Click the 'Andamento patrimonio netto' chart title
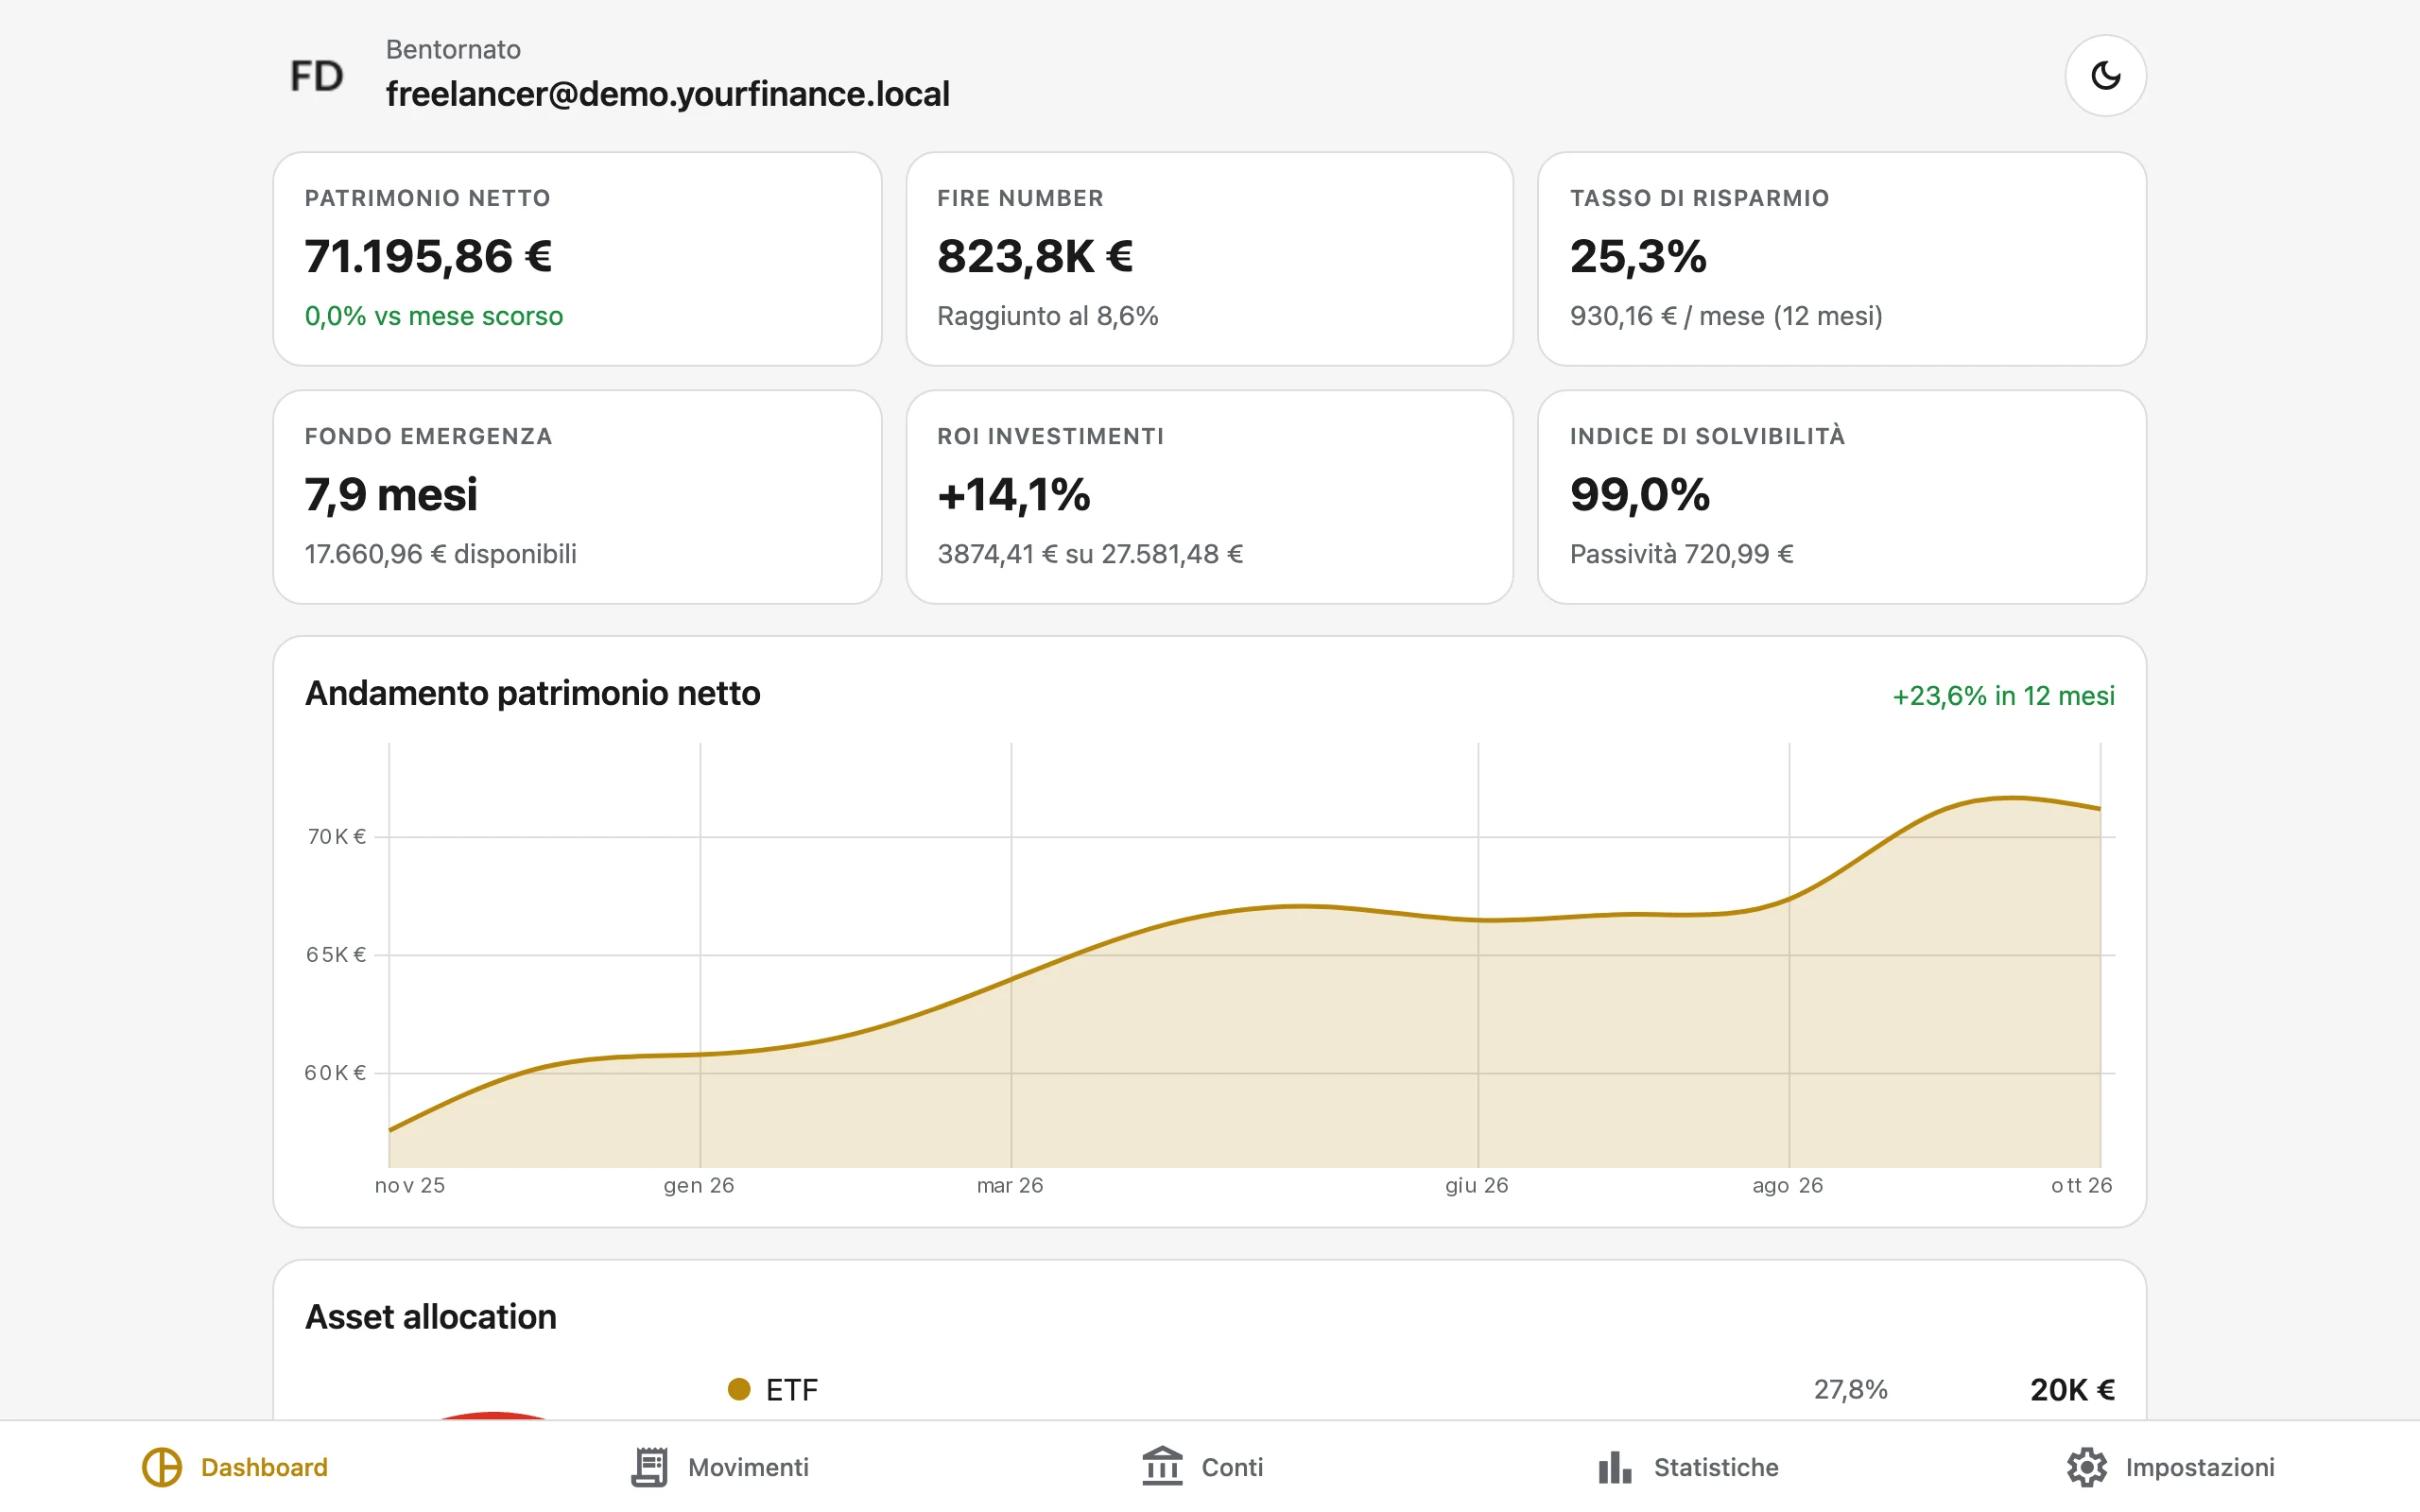2420x1512 pixels. (532, 693)
